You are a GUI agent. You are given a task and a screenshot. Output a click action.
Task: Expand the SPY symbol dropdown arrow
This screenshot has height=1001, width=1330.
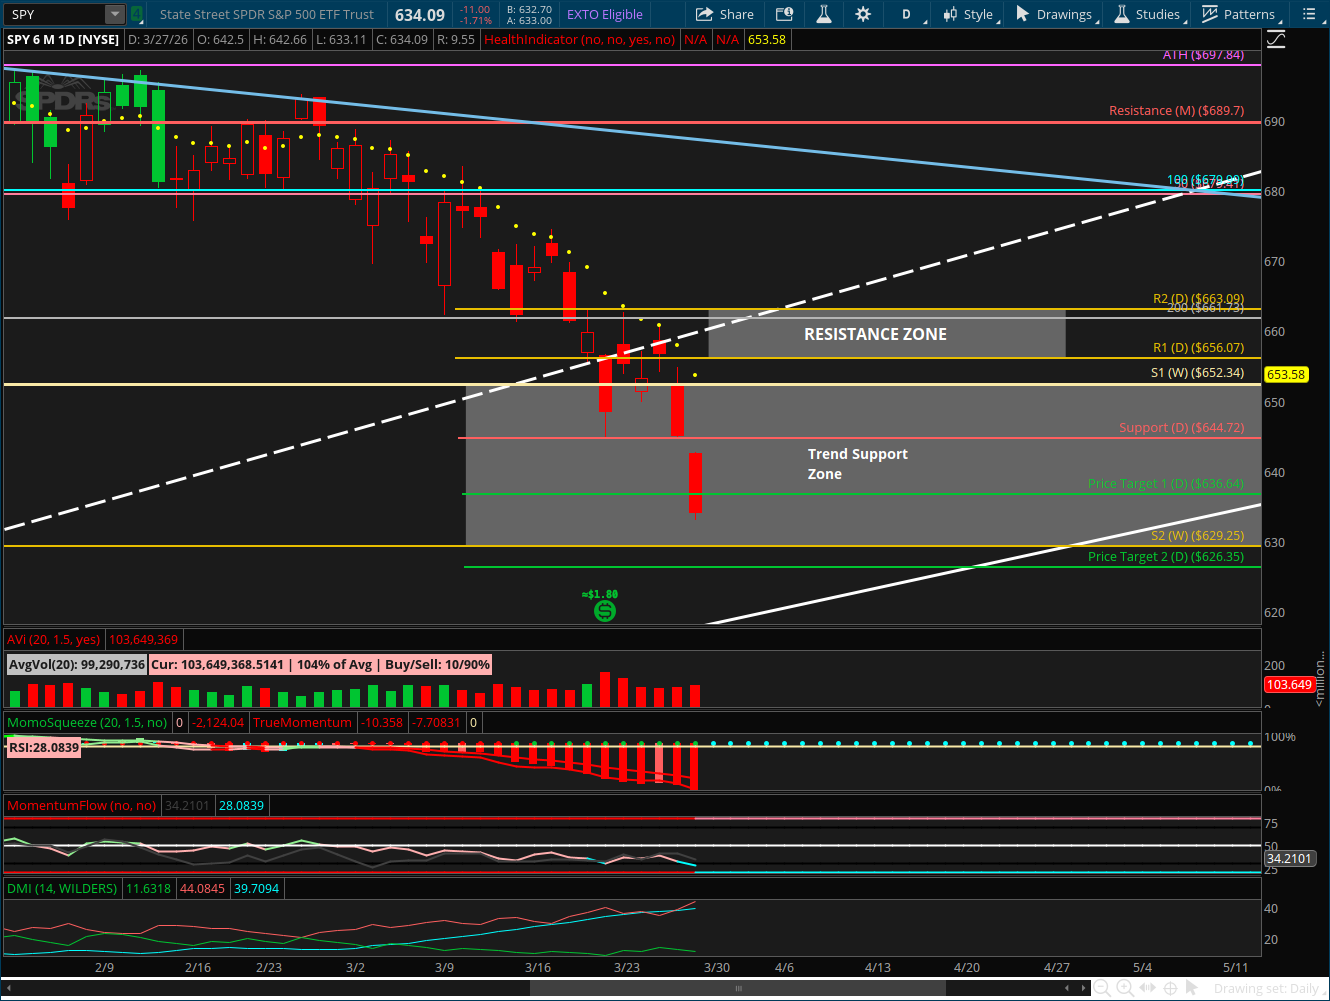click(115, 14)
